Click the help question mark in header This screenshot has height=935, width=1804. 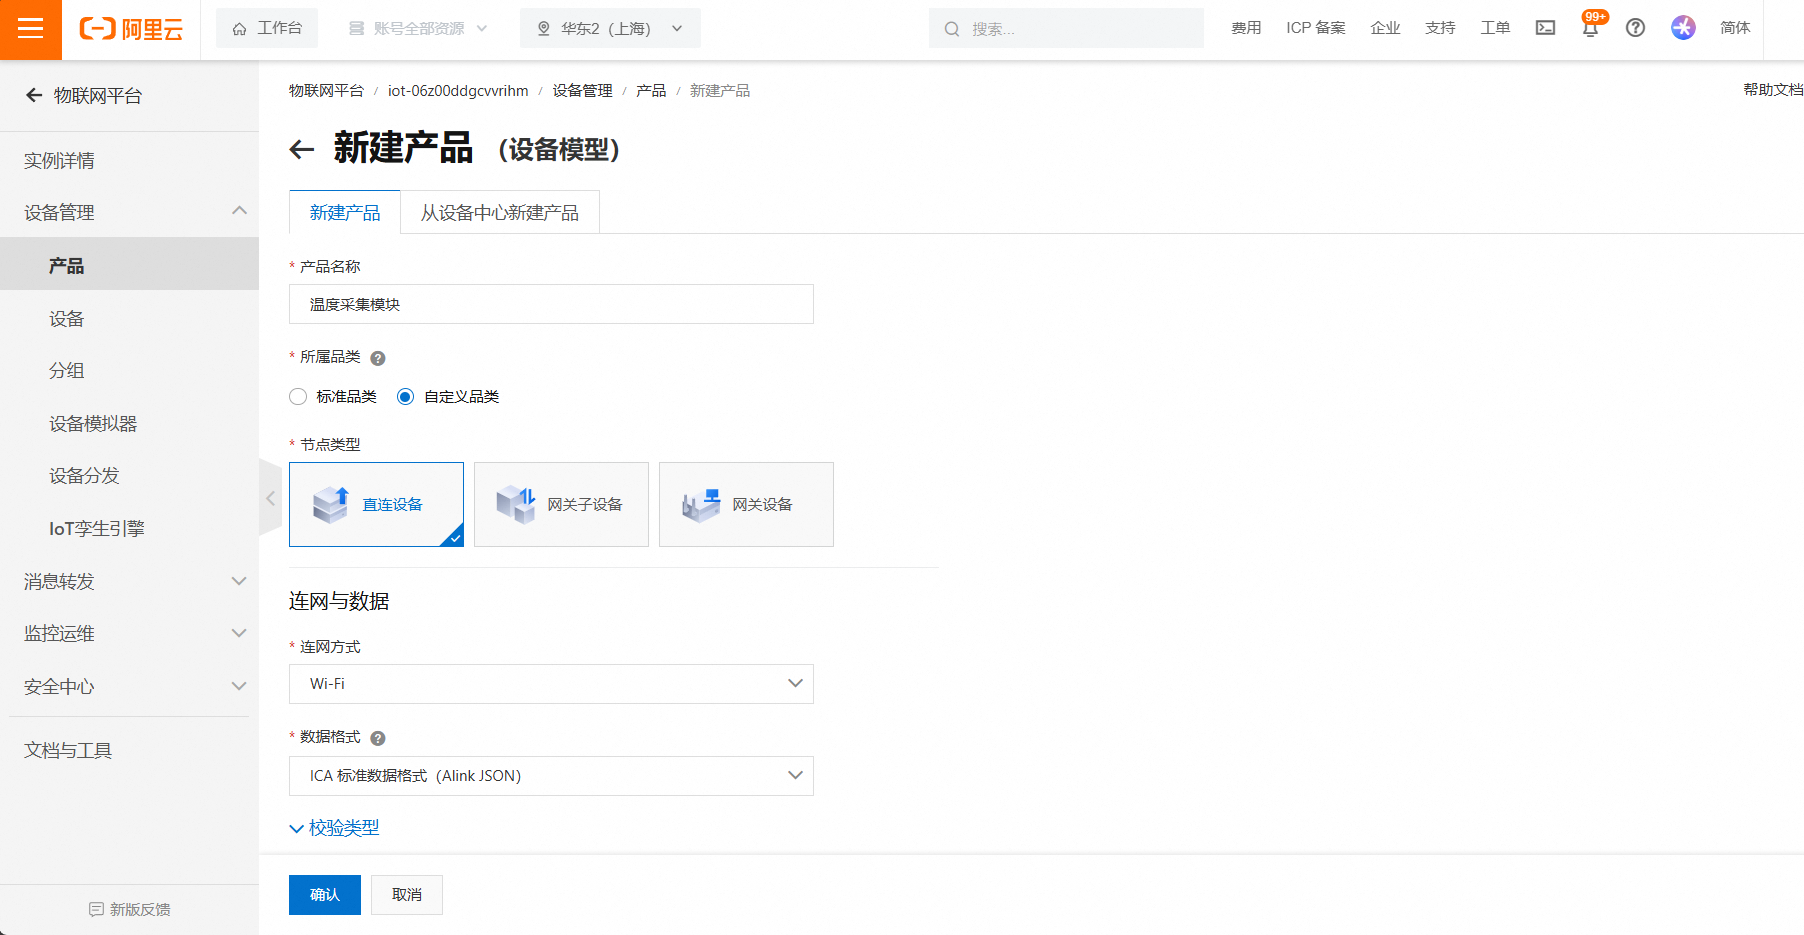click(1635, 28)
